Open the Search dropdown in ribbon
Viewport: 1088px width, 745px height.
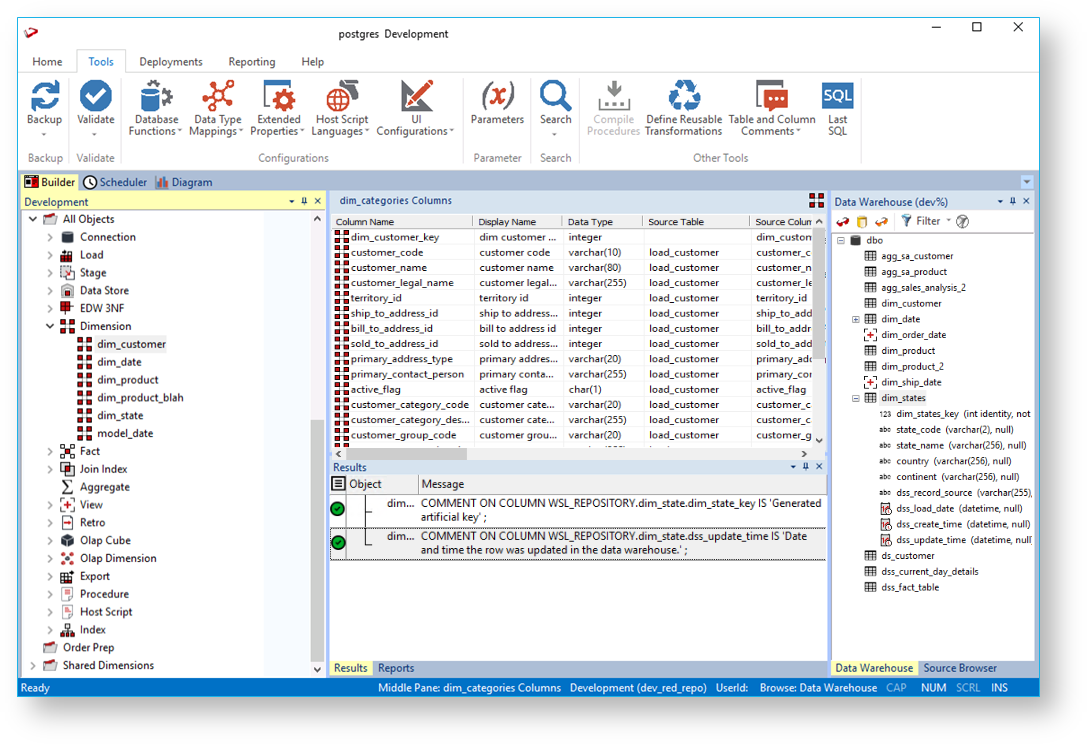tap(555, 131)
